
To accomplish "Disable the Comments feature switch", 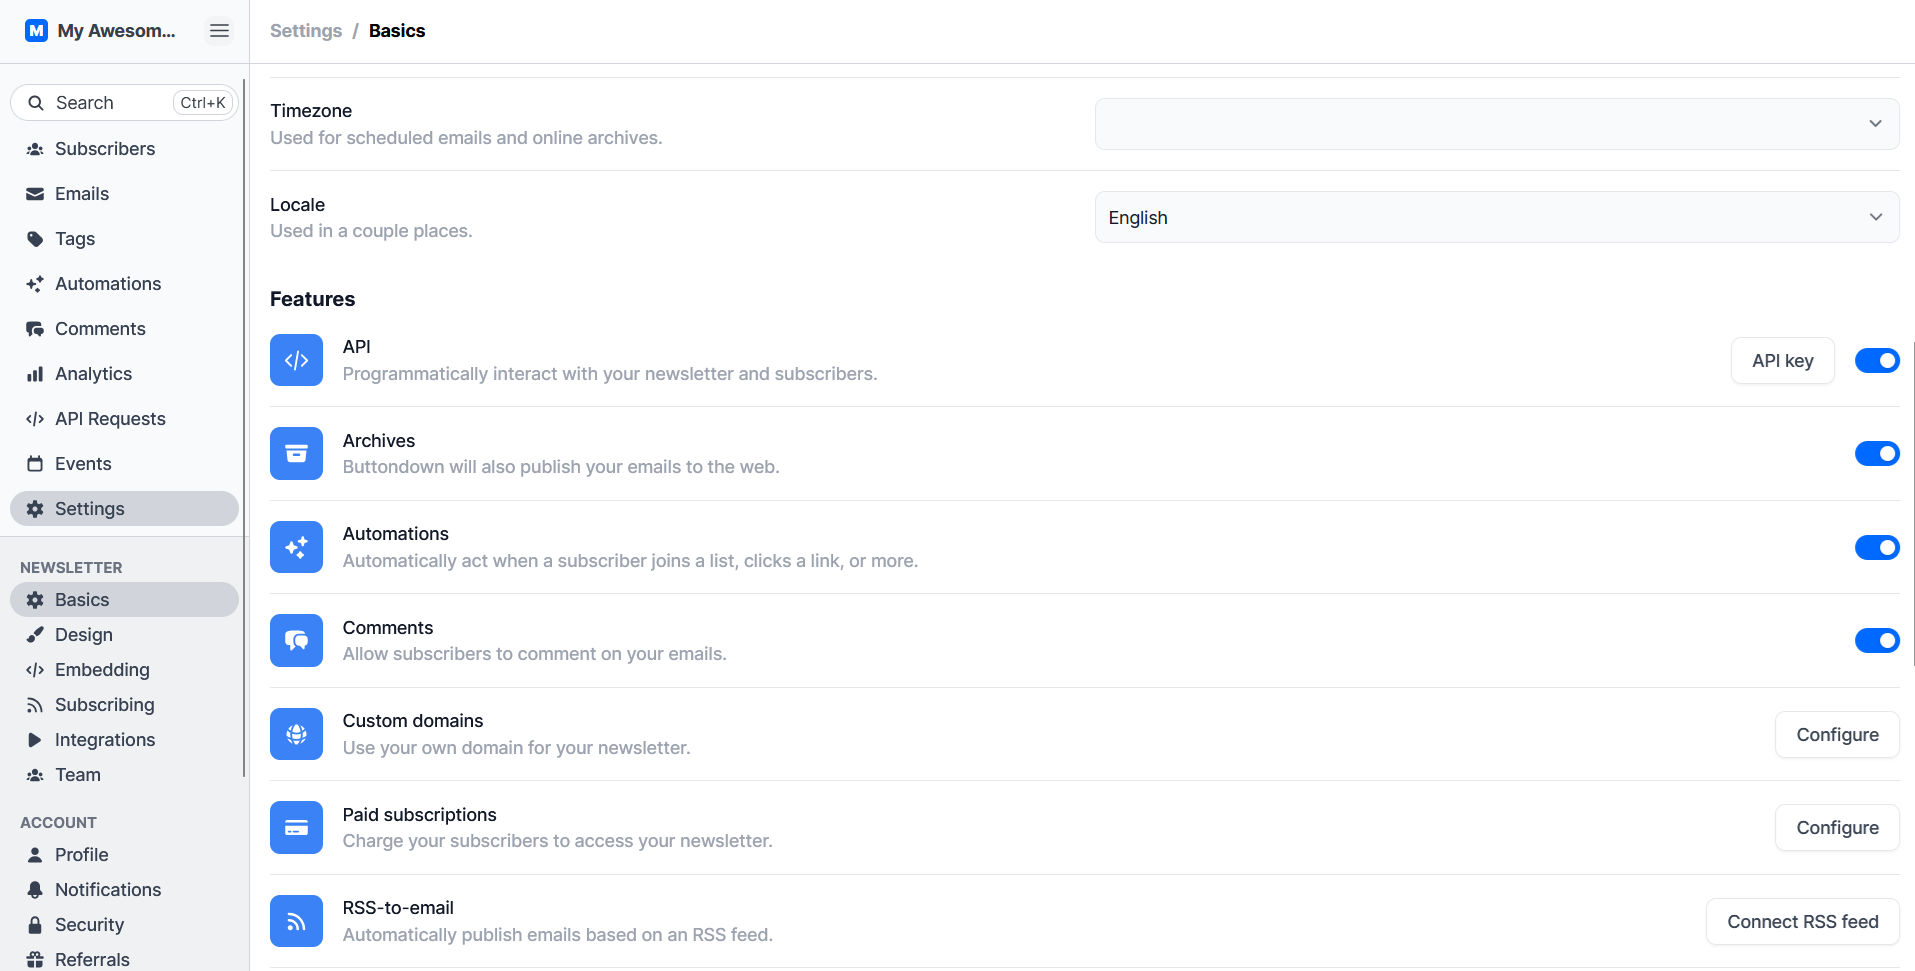I will (1876, 641).
